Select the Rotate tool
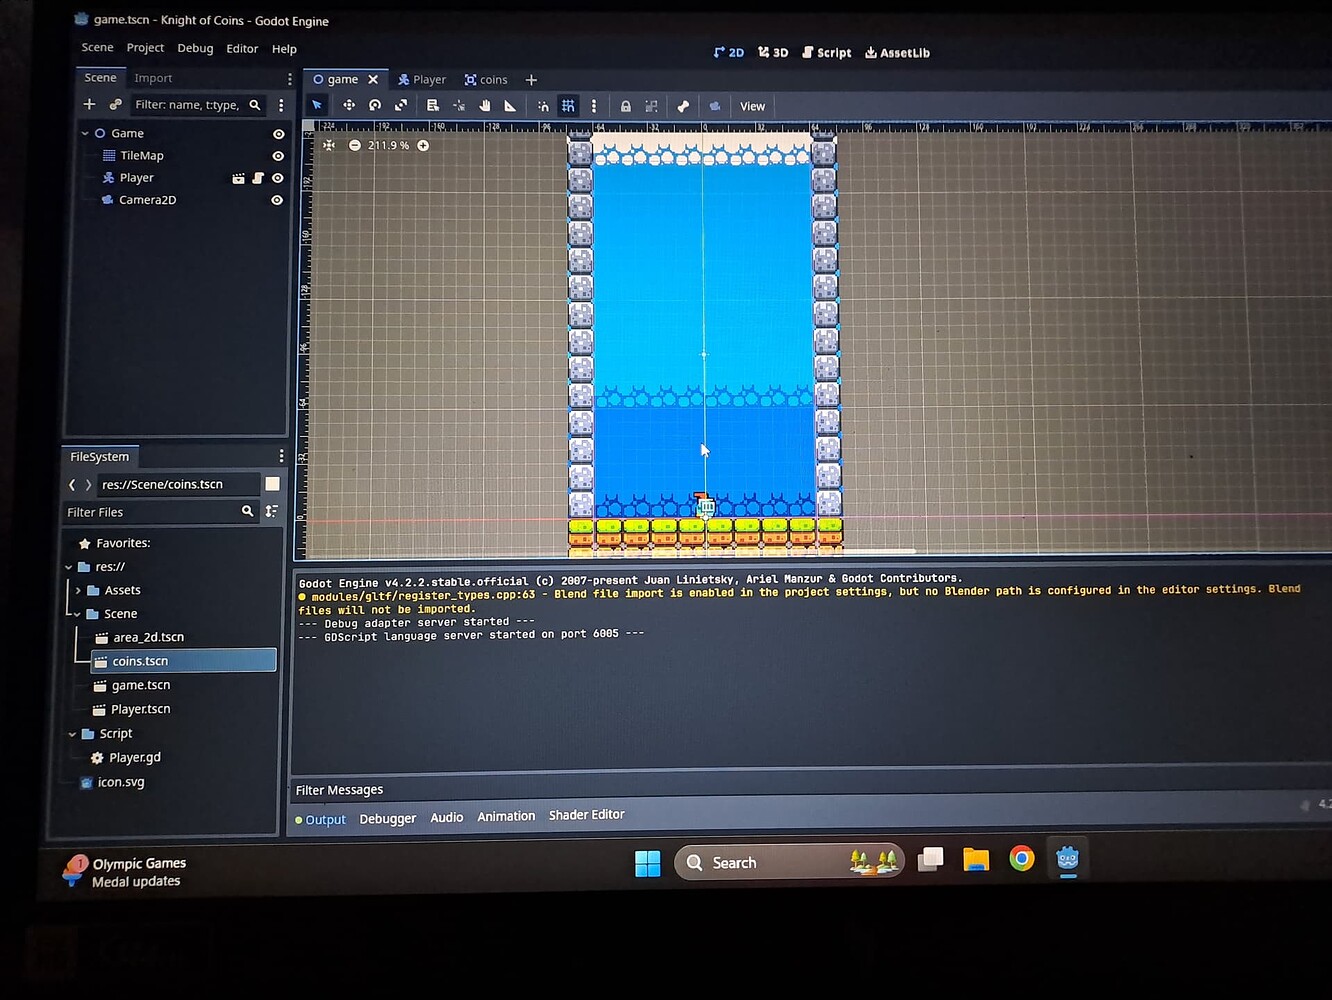The height and width of the screenshot is (1000, 1332). [375, 105]
